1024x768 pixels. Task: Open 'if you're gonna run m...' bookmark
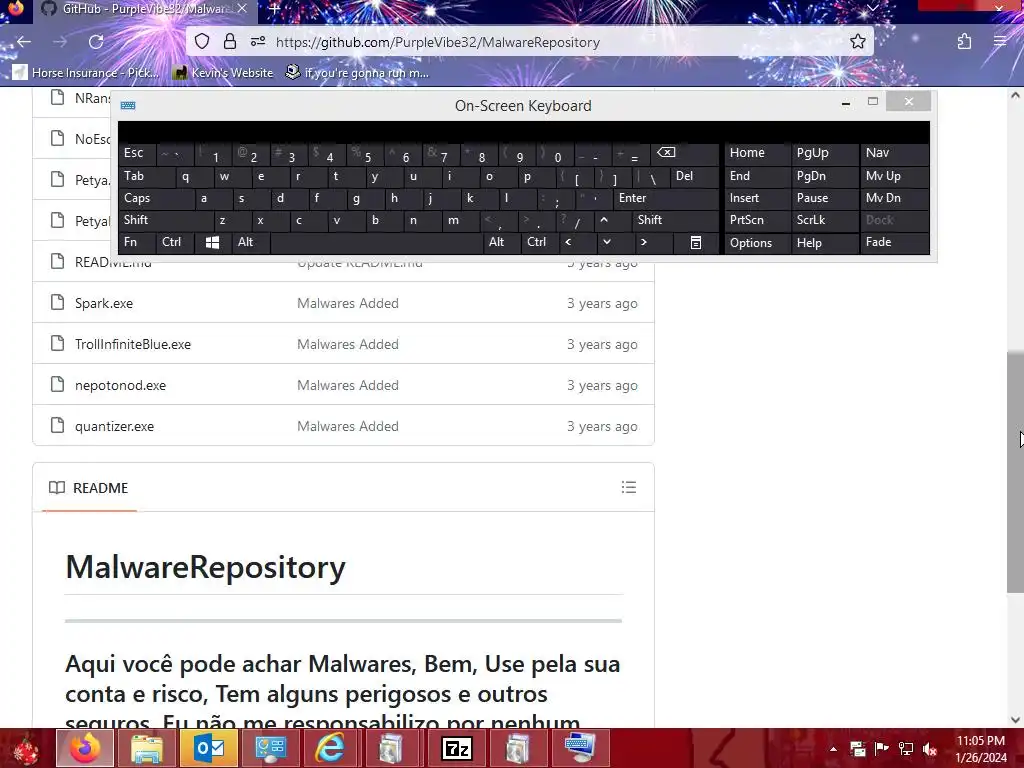(357, 72)
